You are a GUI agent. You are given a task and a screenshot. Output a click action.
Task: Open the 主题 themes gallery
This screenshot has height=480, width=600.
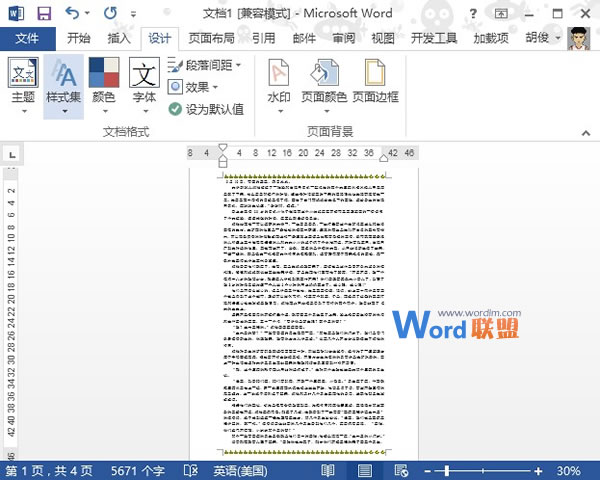click(x=23, y=86)
